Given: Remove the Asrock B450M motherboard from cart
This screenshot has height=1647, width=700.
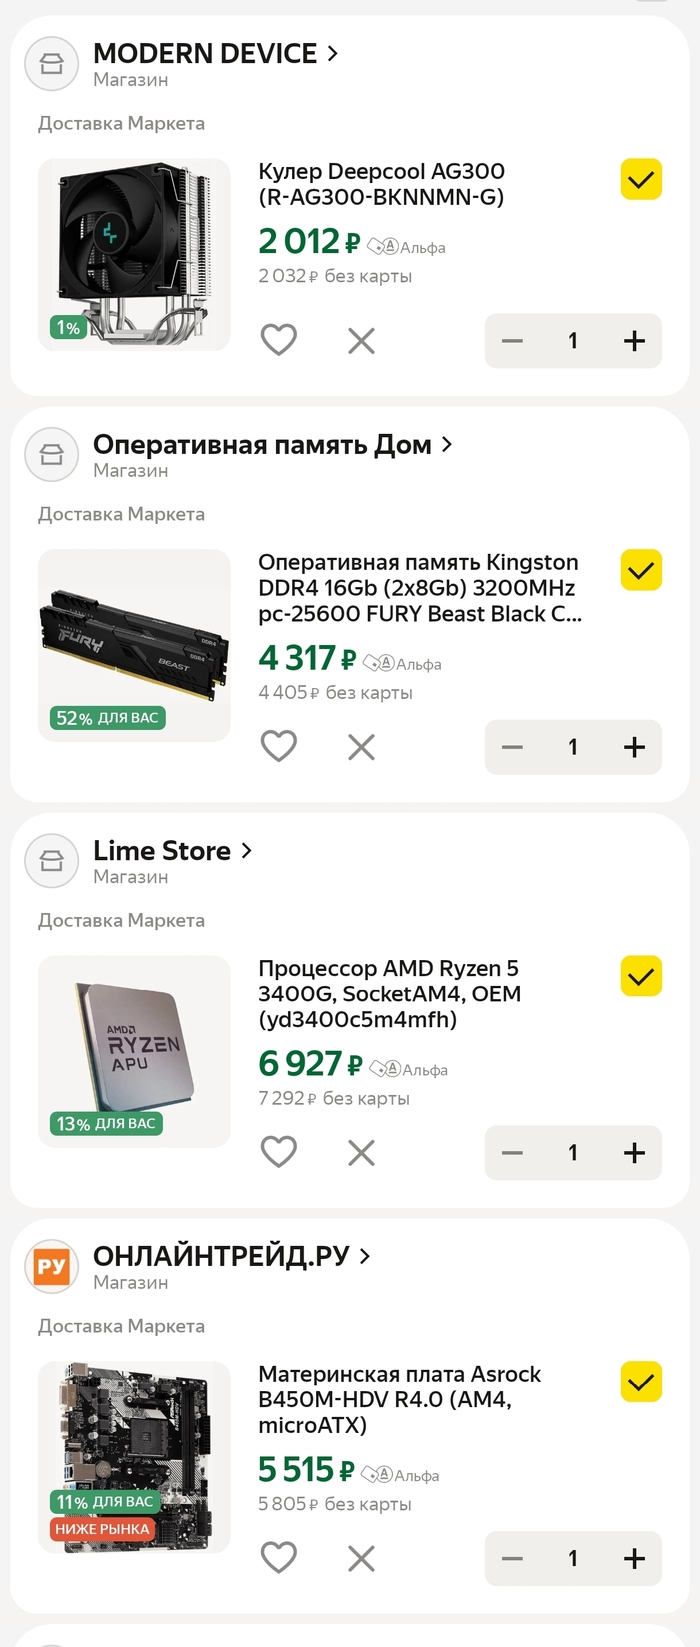Looking at the screenshot, I should tap(361, 1558).
